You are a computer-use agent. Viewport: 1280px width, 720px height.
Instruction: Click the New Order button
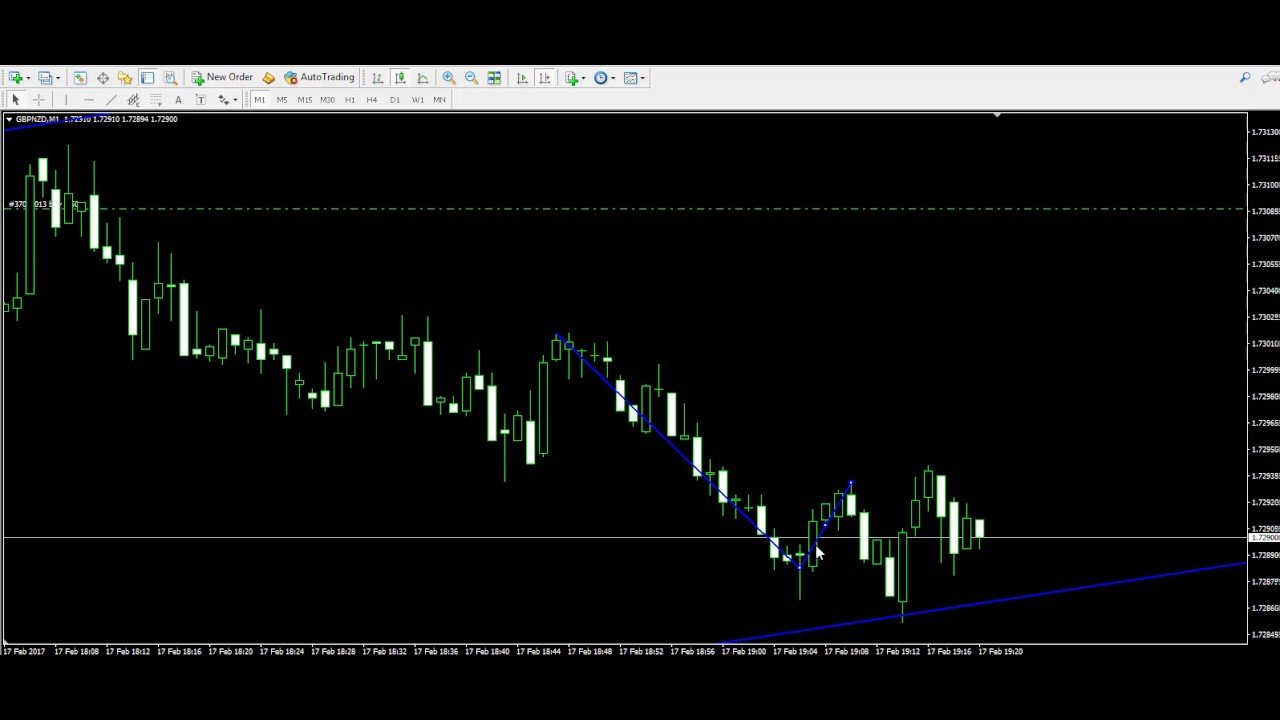coord(222,78)
